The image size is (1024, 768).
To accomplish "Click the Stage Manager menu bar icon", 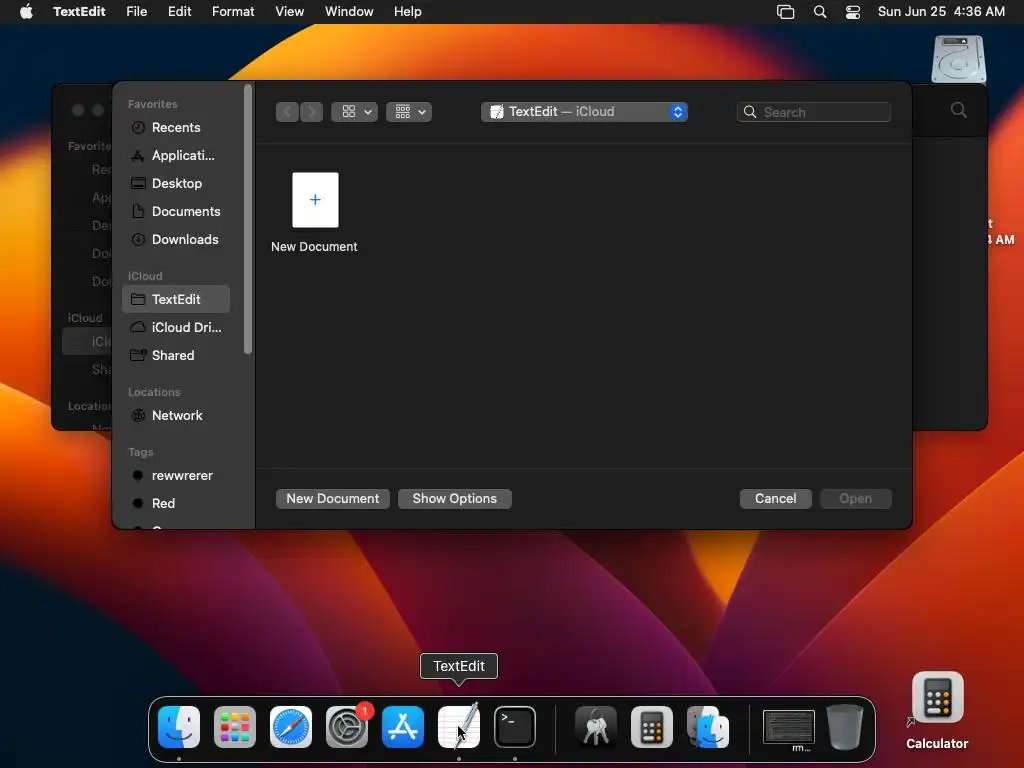I will pyautogui.click(x=786, y=12).
